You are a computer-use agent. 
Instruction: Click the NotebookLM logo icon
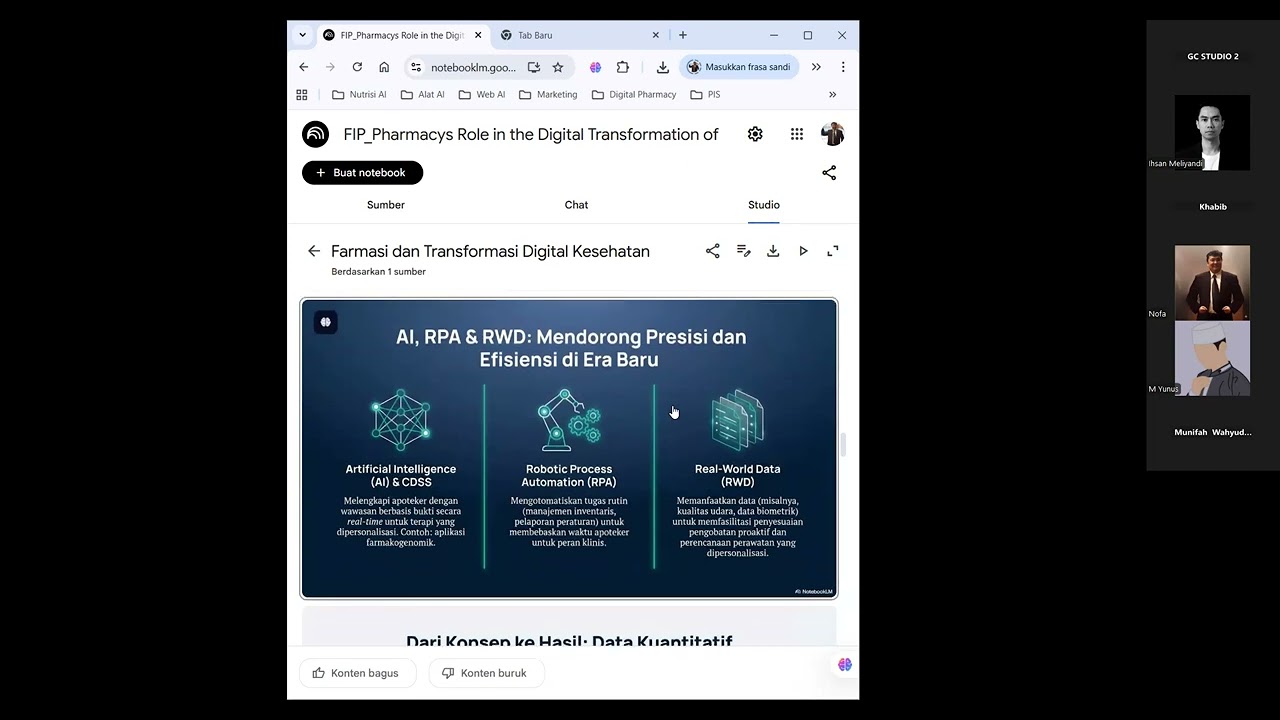pyautogui.click(x=315, y=134)
